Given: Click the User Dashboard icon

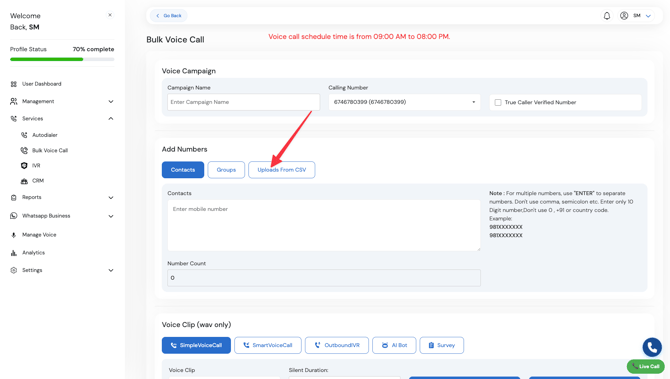Looking at the screenshot, I should 14,84.
